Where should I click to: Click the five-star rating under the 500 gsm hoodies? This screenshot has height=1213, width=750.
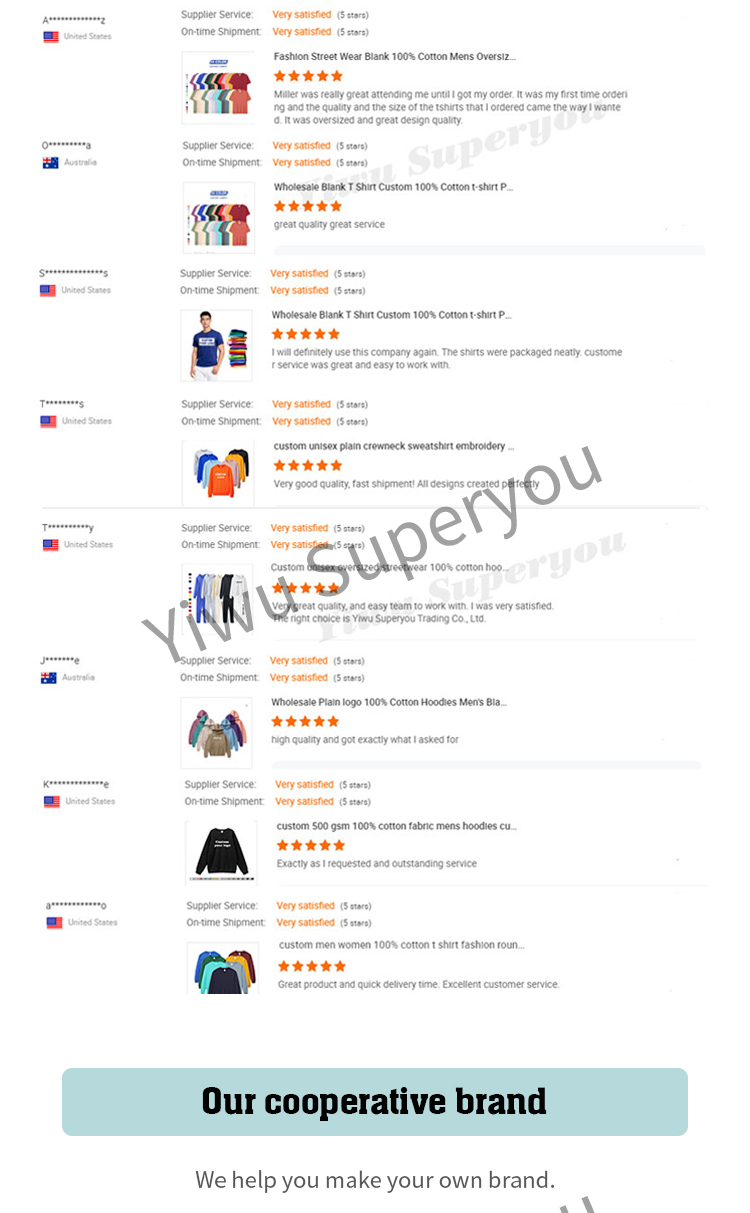[x=311, y=846]
